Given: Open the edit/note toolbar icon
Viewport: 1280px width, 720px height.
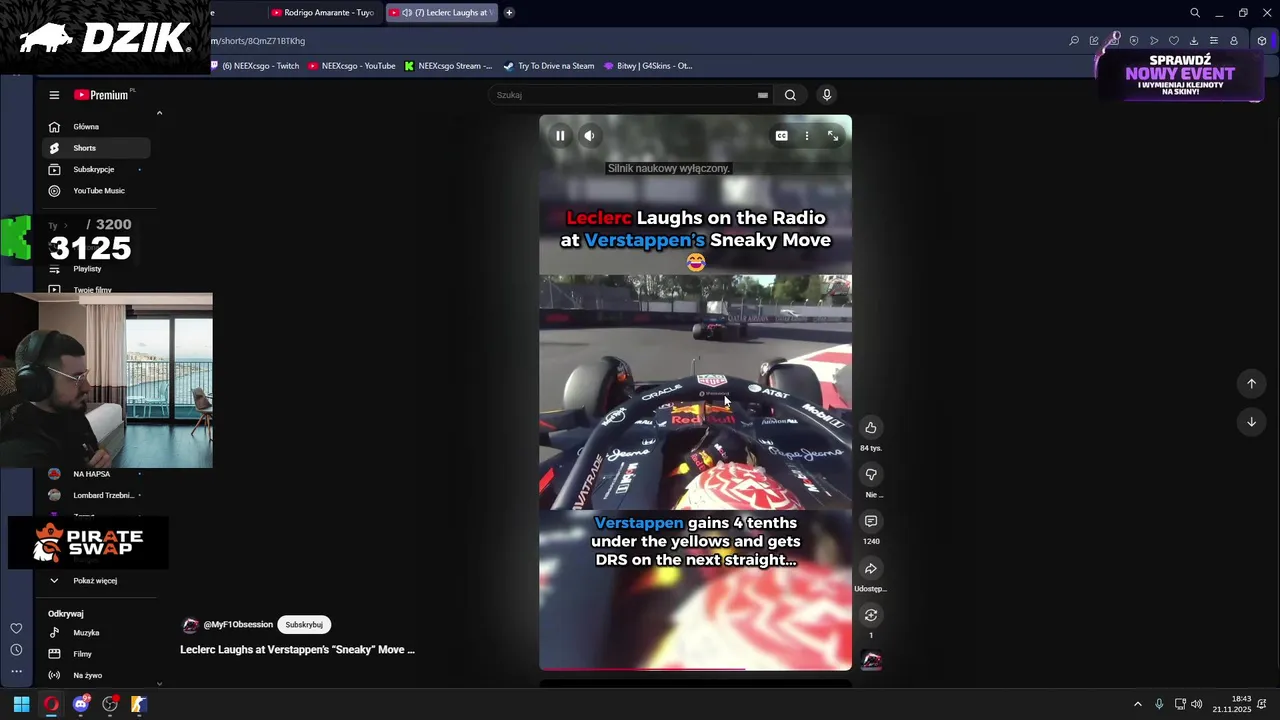Looking at the screenshot, I should pyautogui.click(x=1094, y=41).
